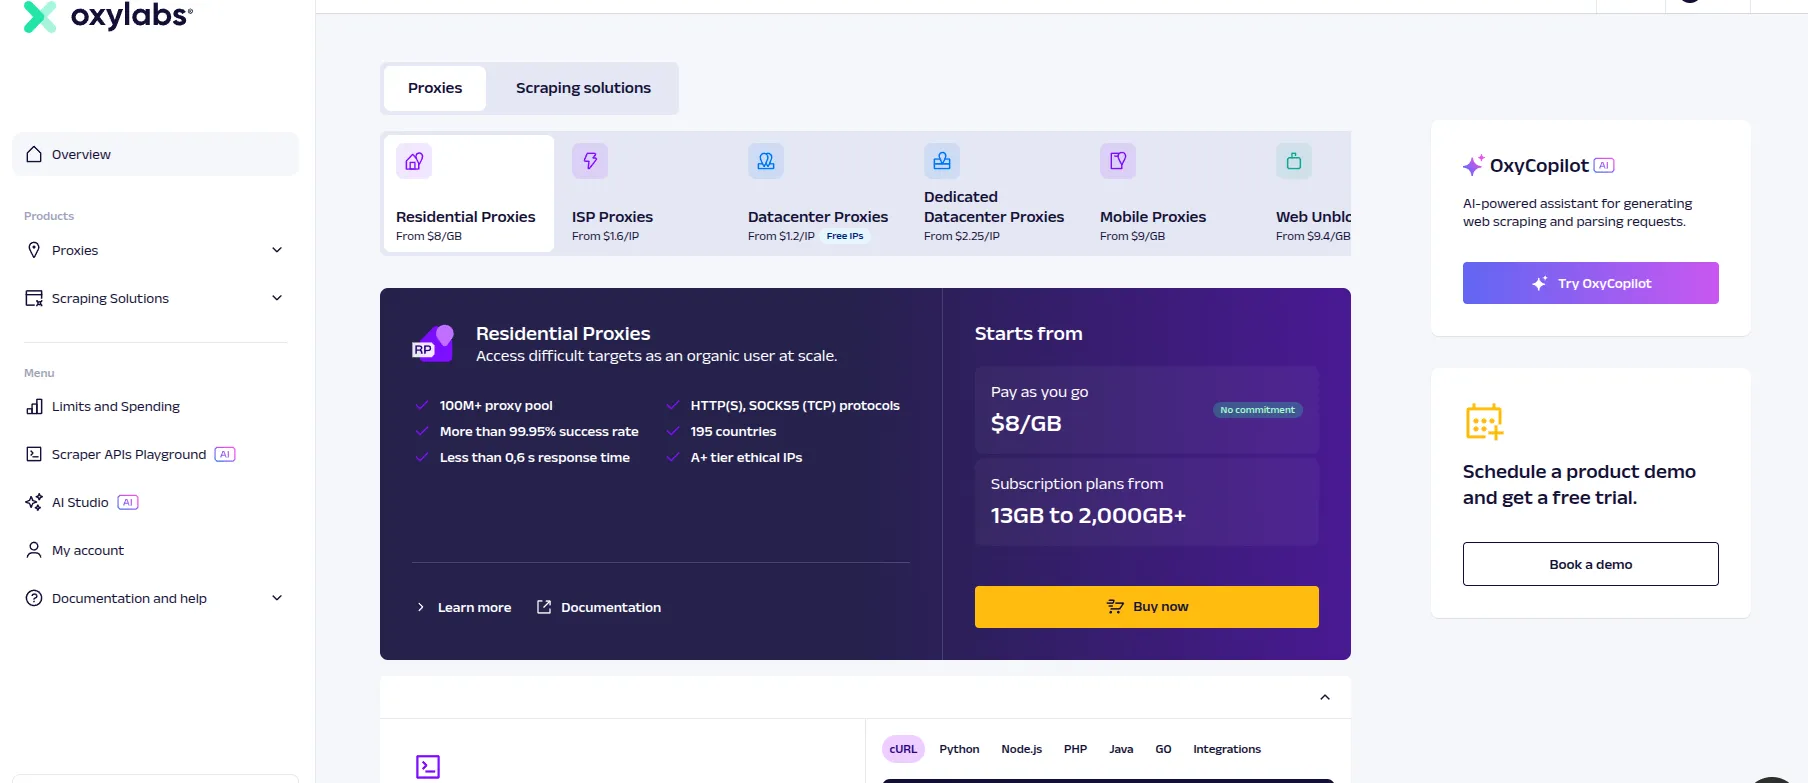Click the Book a demo button
1808x783 pixels.
1591,564
